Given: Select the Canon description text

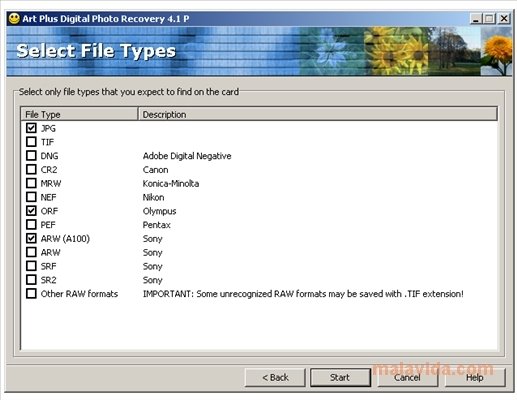Looking at the screenshot, I should (155, 170).
